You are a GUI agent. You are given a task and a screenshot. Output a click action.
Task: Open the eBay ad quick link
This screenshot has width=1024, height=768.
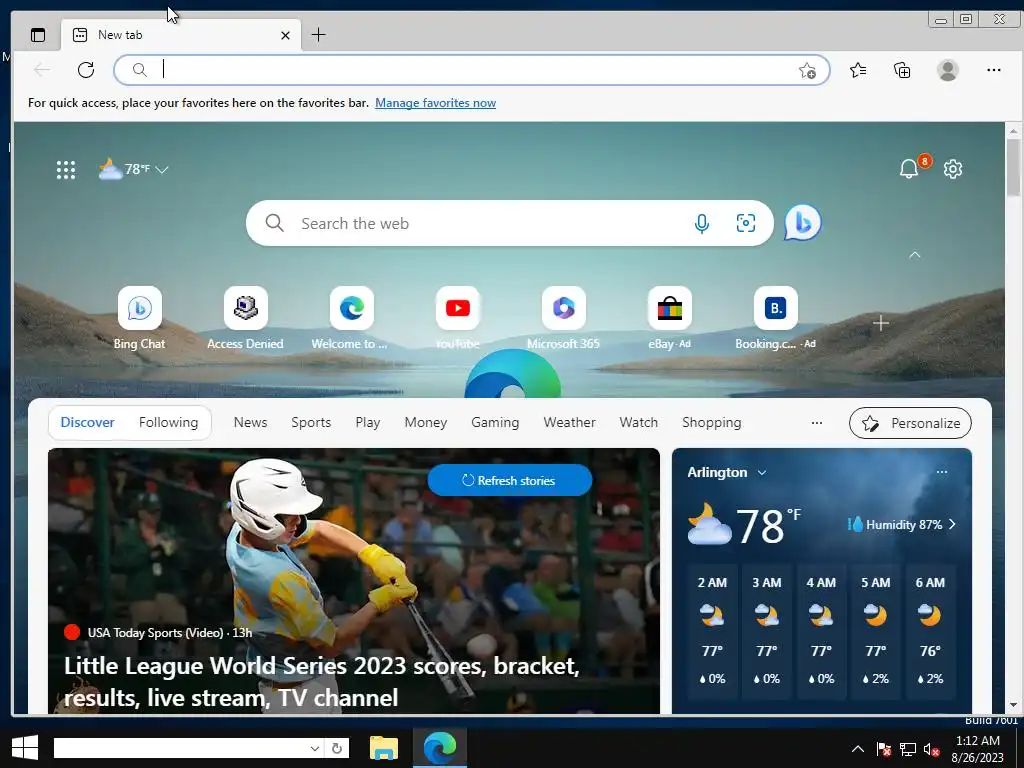click(669, 319)
